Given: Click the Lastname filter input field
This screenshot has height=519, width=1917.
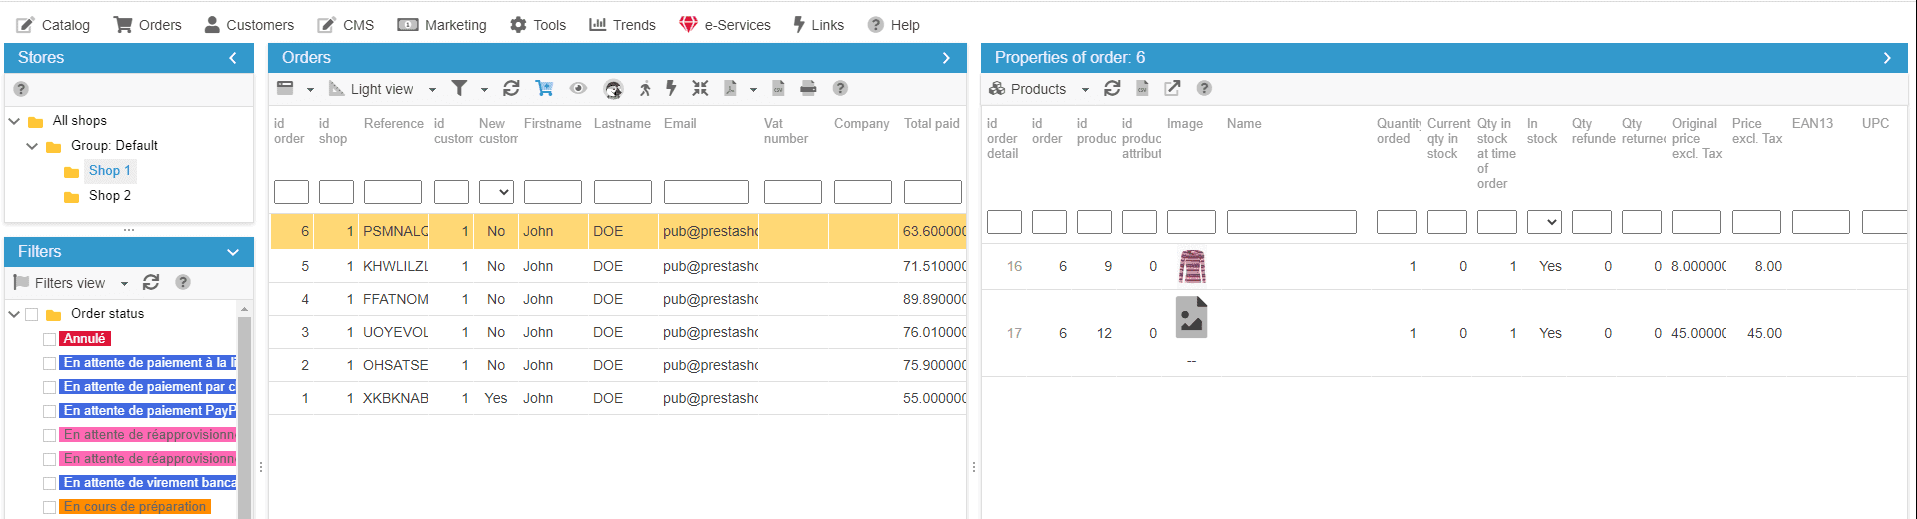Looking at the screenshot, I should pyautogui.click(x=622, y=192).
